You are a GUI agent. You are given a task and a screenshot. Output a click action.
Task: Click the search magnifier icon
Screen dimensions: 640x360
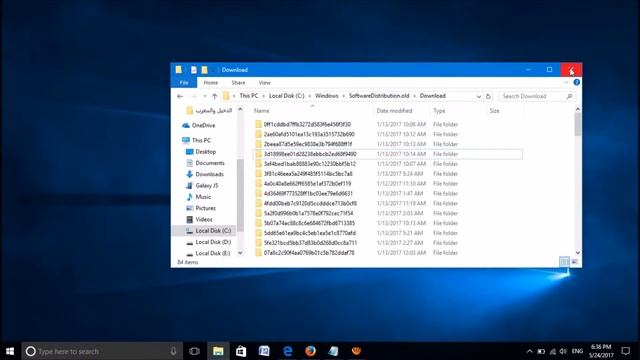[569, 96]
